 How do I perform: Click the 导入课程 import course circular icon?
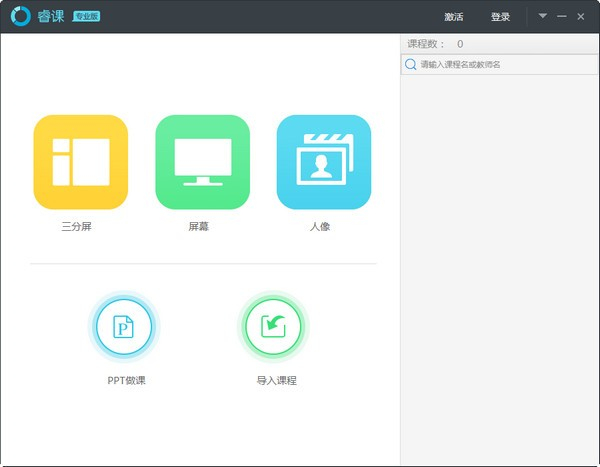pos(273,326)
